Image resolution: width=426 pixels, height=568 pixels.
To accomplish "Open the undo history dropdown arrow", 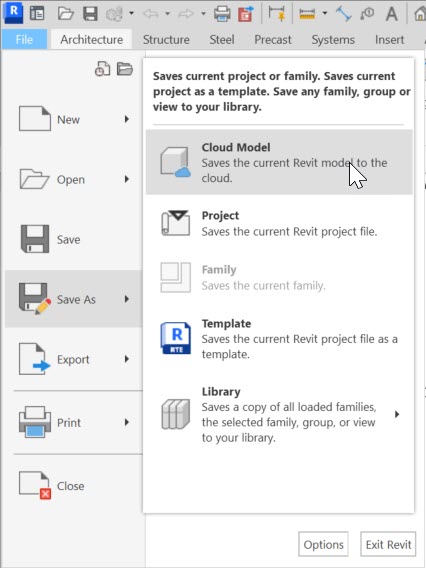I will (167, 14).
